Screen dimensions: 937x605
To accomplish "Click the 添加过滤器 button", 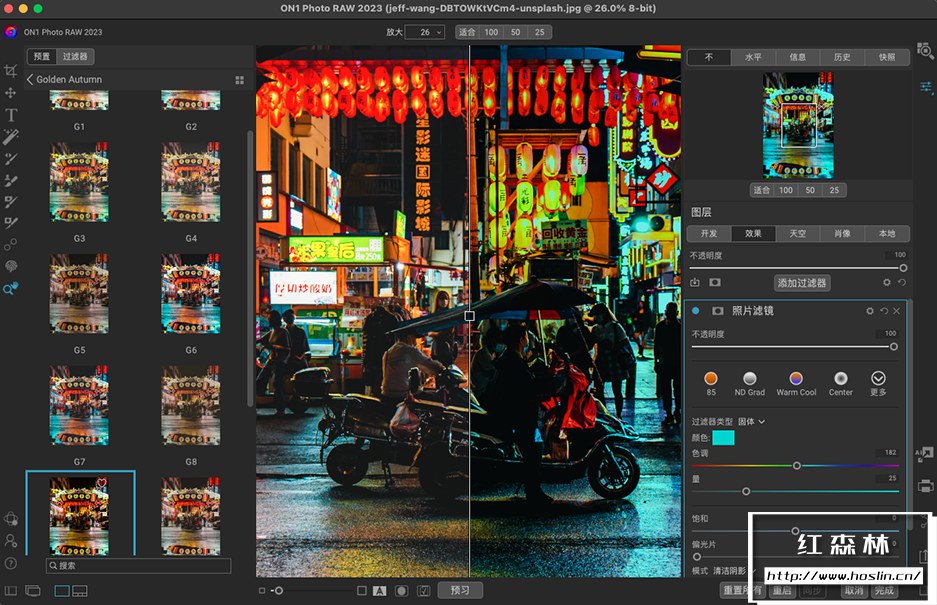I will [x=803, y=282].
